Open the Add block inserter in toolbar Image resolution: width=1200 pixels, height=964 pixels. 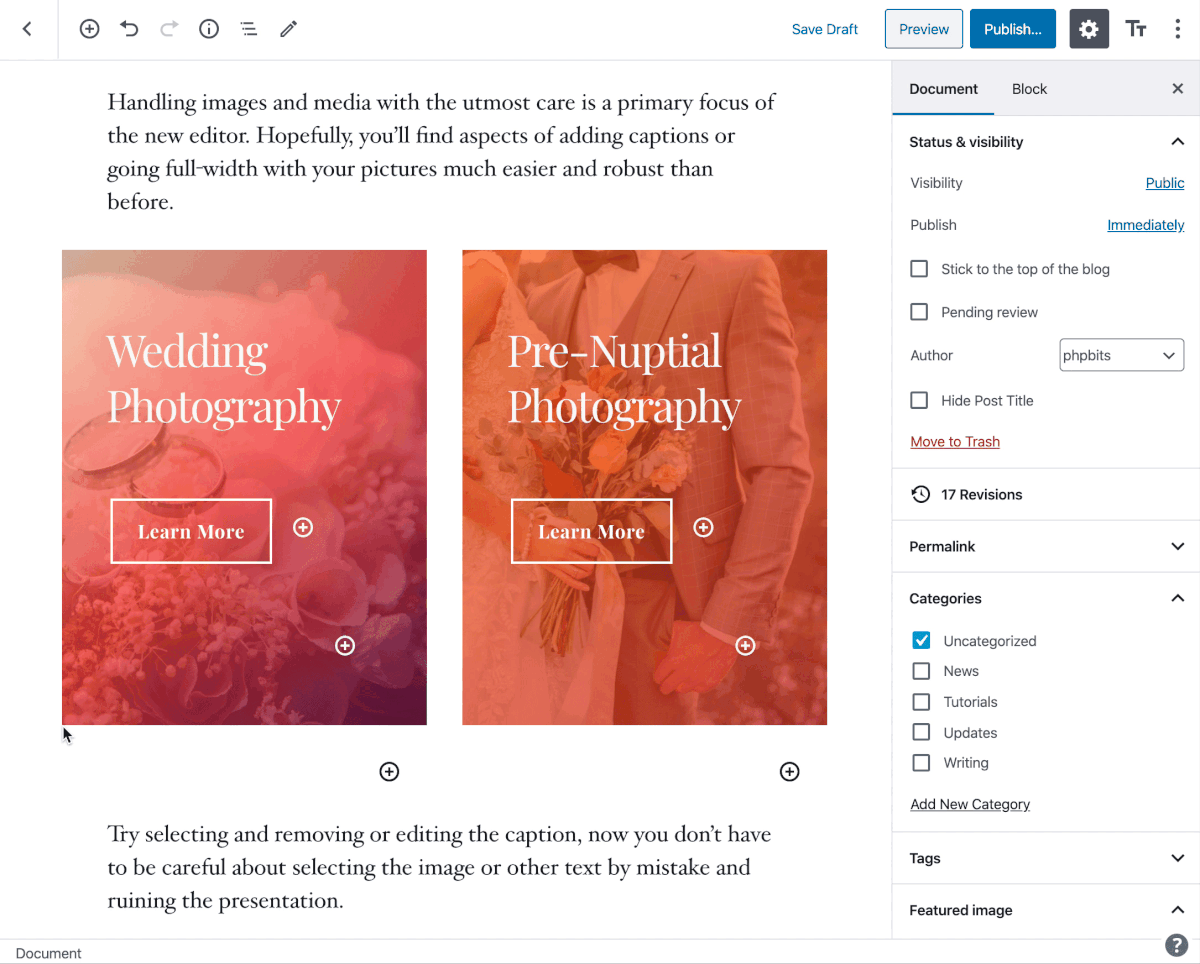89,29
